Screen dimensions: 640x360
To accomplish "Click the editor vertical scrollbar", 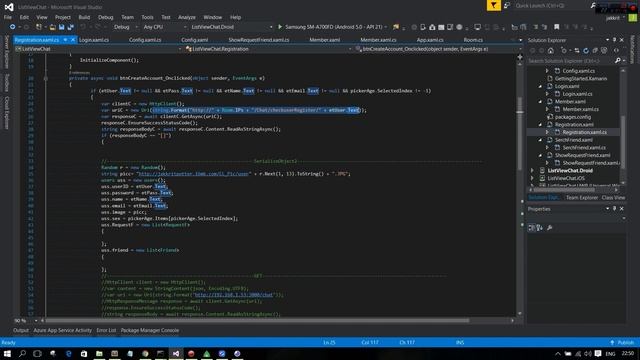I will 520,188.
